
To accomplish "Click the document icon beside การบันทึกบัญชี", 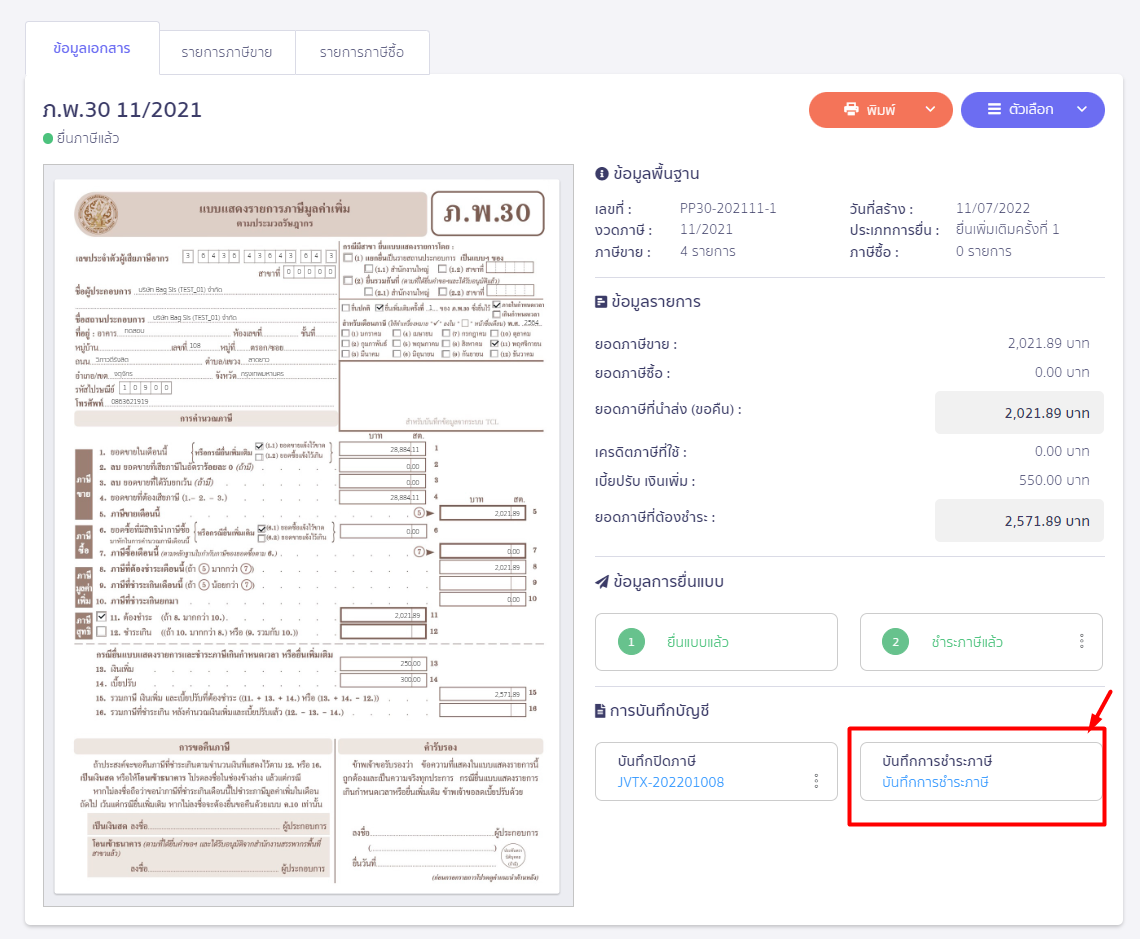I will pos(601,711).
